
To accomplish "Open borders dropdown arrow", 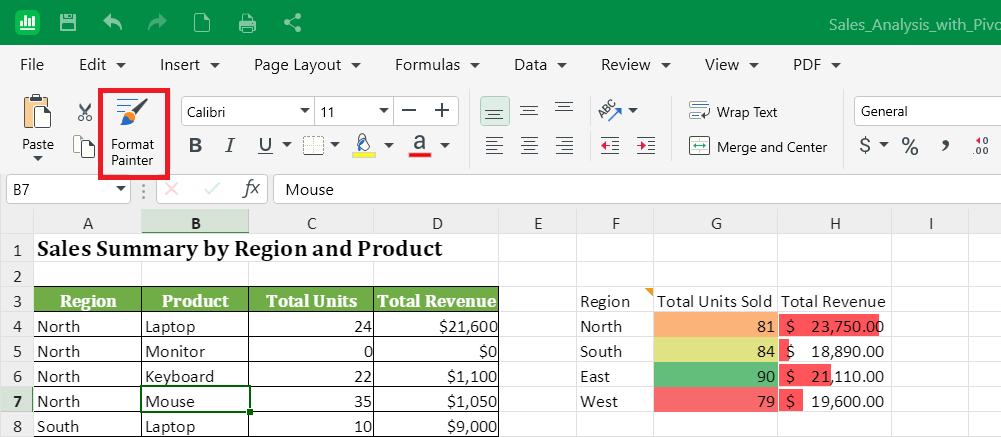I will pos(335,145).
